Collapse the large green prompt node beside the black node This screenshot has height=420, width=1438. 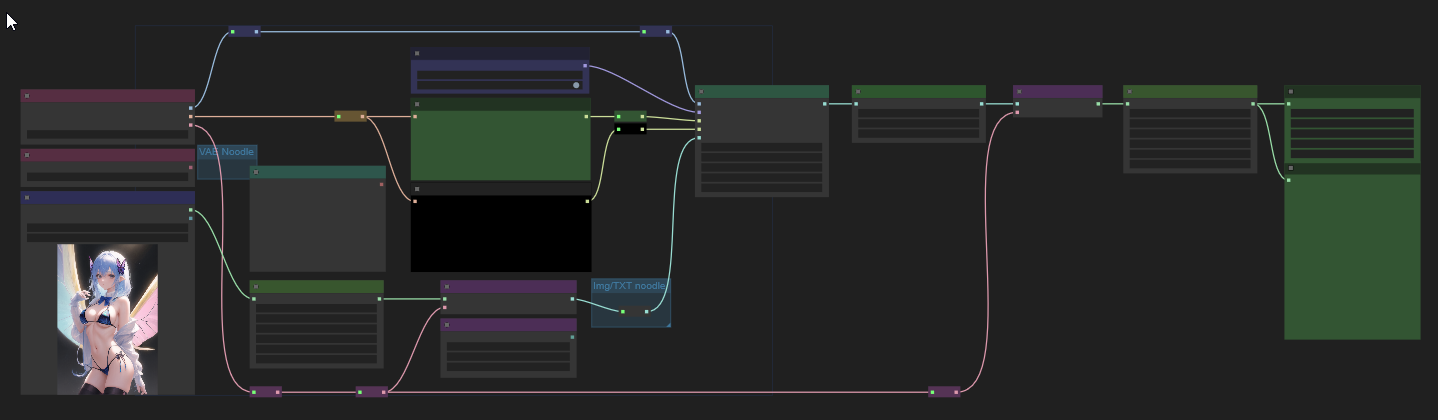(x=417, y=104)
